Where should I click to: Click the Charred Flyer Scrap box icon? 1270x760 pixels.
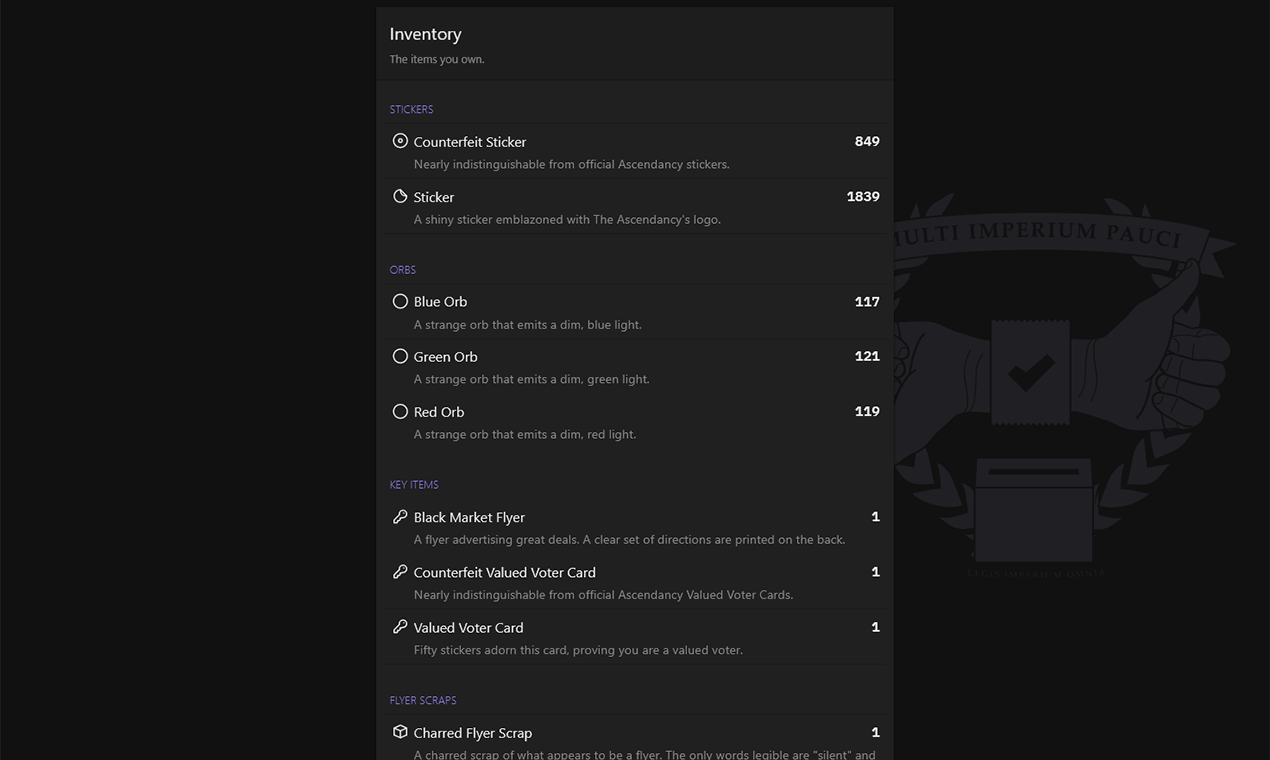[400, 732]
